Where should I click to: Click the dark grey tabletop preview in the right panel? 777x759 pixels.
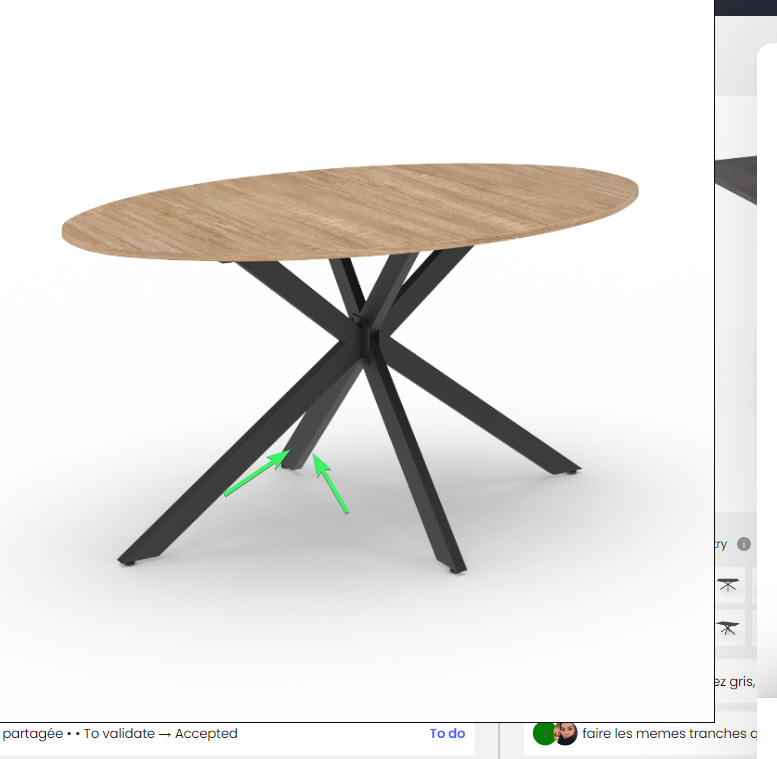[736, 179]
